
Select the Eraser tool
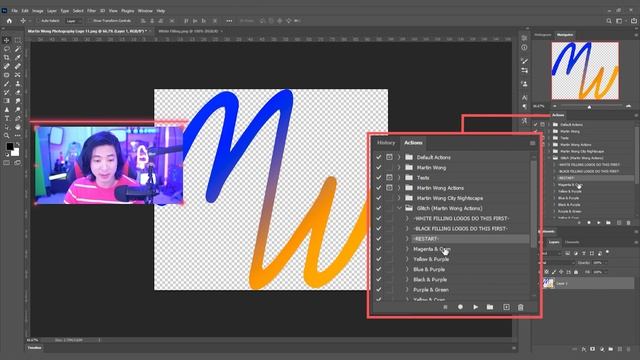tap(18, 92)
